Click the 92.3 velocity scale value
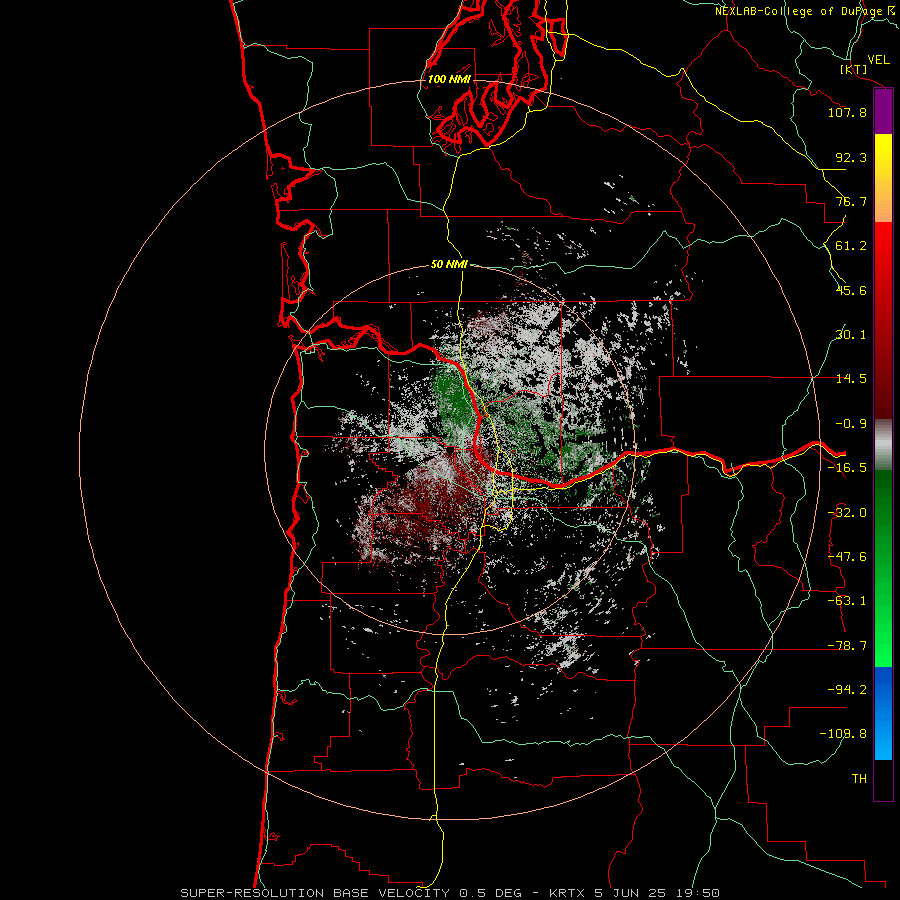This screenshot has width=900, height=900. (851, 157)
